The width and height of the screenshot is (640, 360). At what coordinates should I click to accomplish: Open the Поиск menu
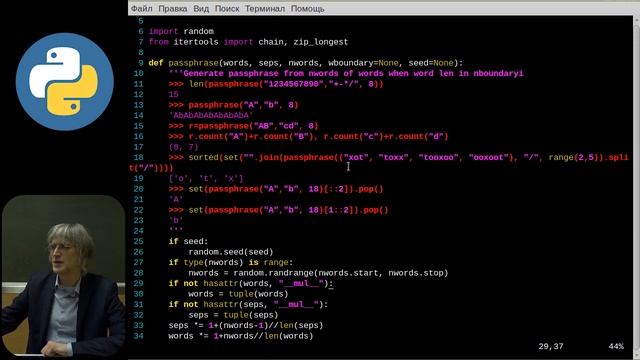pos(227,9)
